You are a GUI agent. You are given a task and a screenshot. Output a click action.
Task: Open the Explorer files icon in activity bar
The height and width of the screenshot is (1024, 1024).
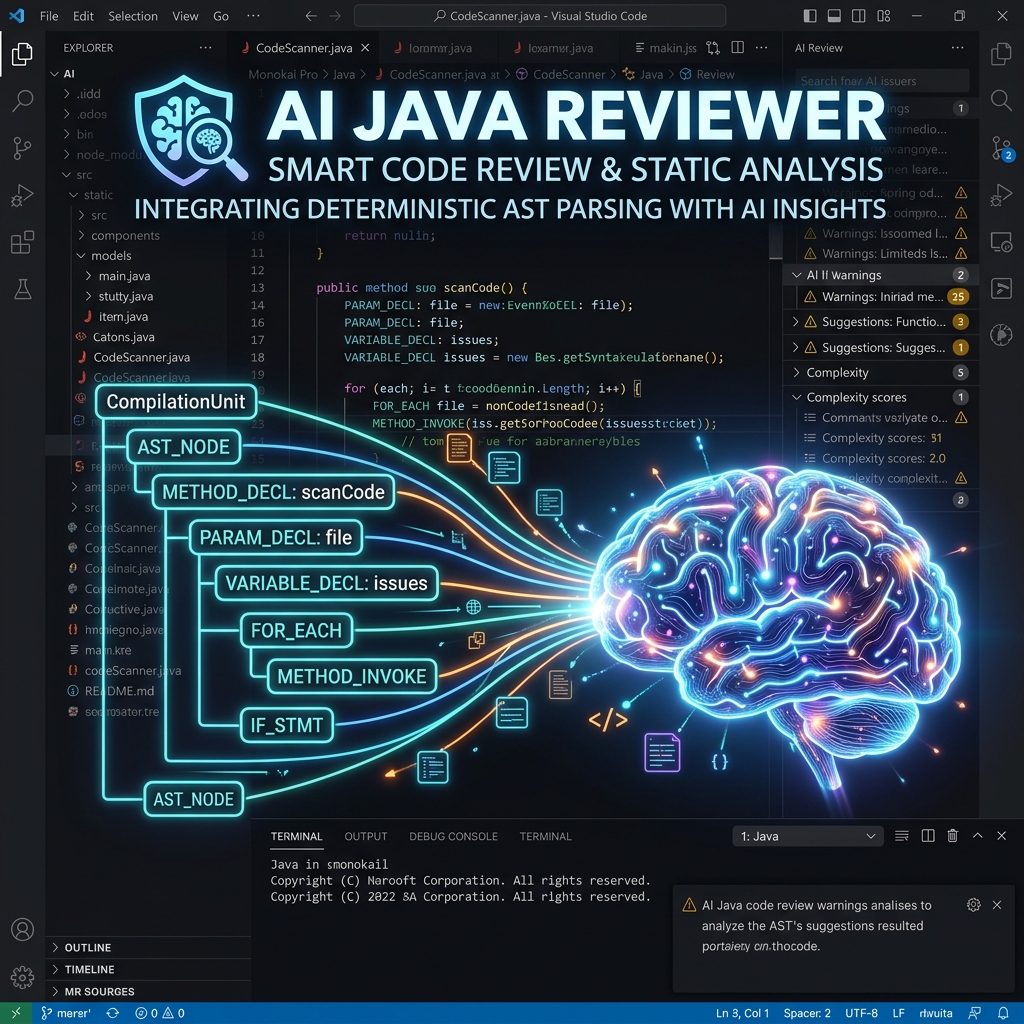(x=22, y=54)
